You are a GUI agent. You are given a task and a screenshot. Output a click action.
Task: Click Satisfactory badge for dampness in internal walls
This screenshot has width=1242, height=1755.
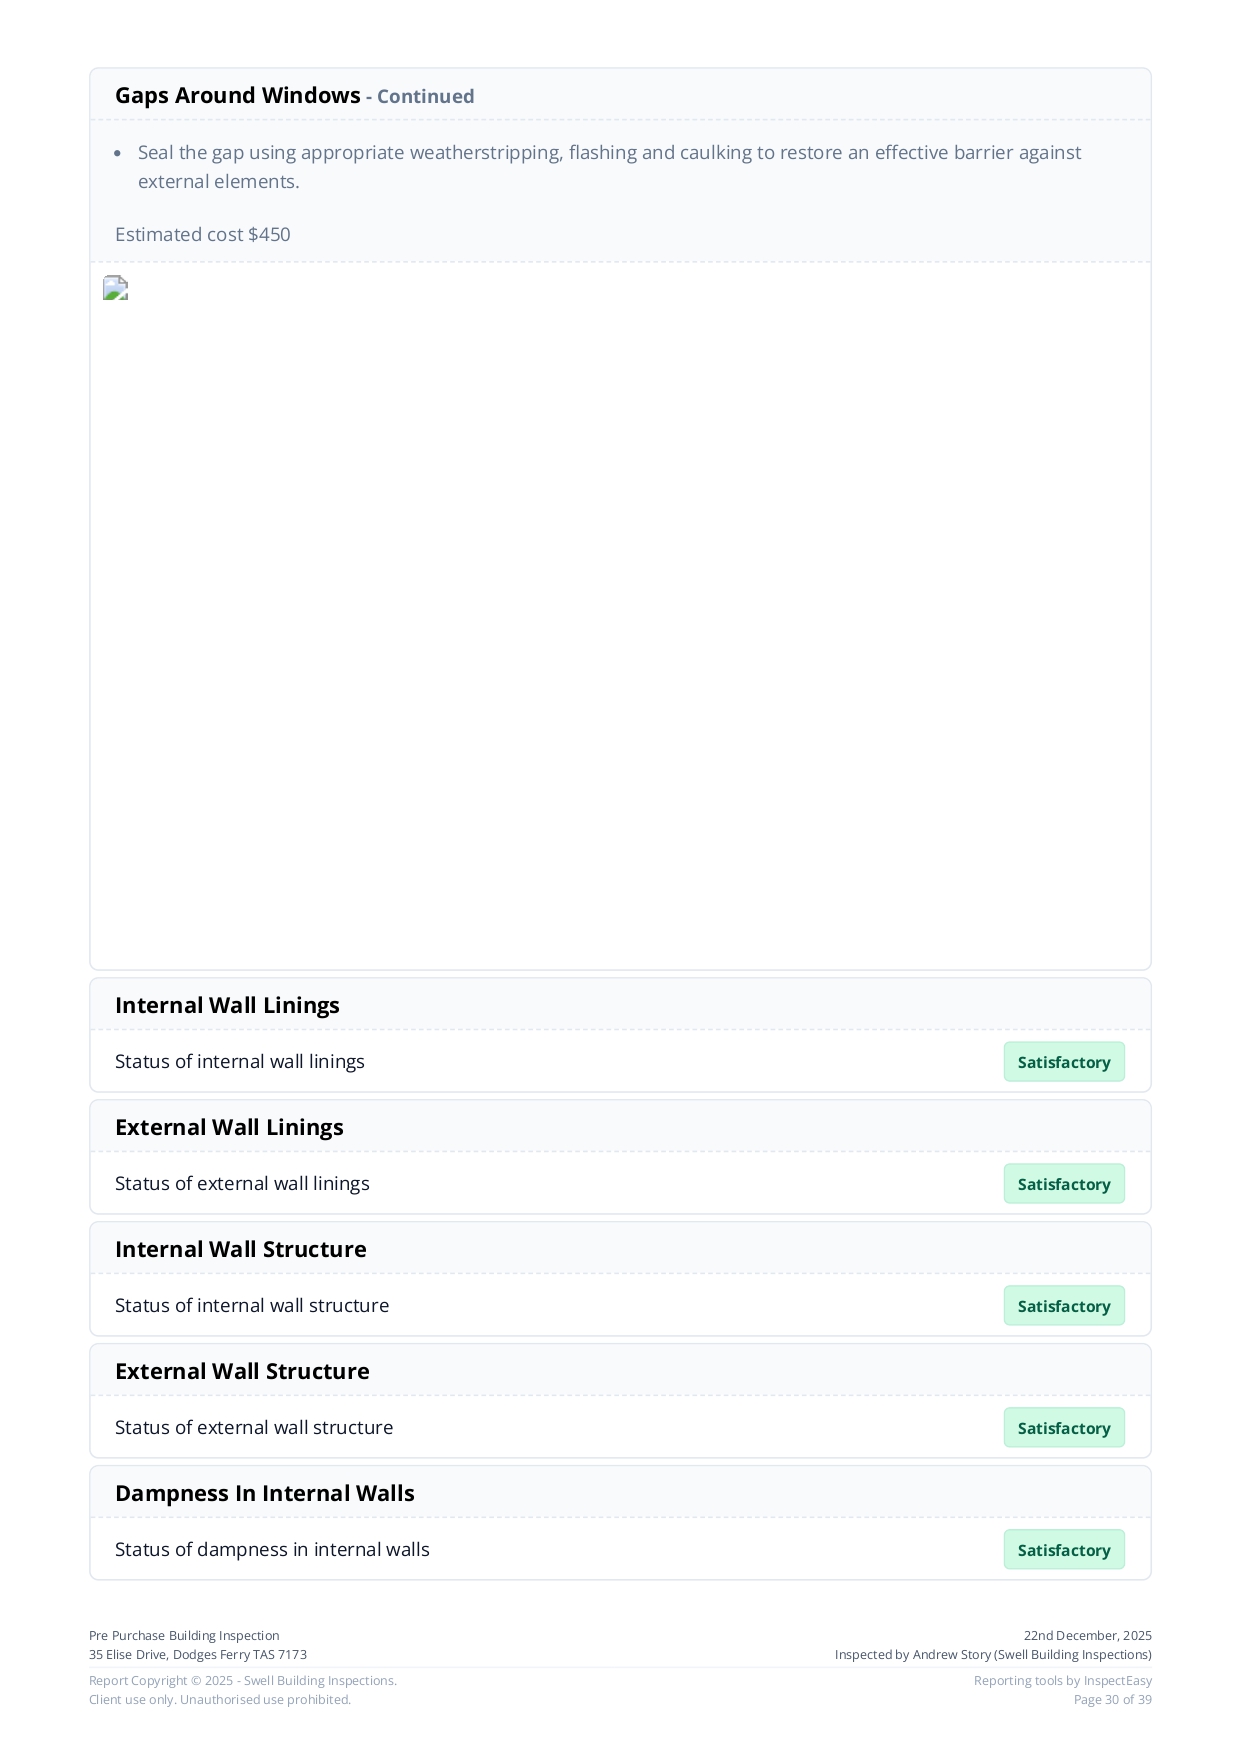pyautogui.click(x=1063, y=1550)
